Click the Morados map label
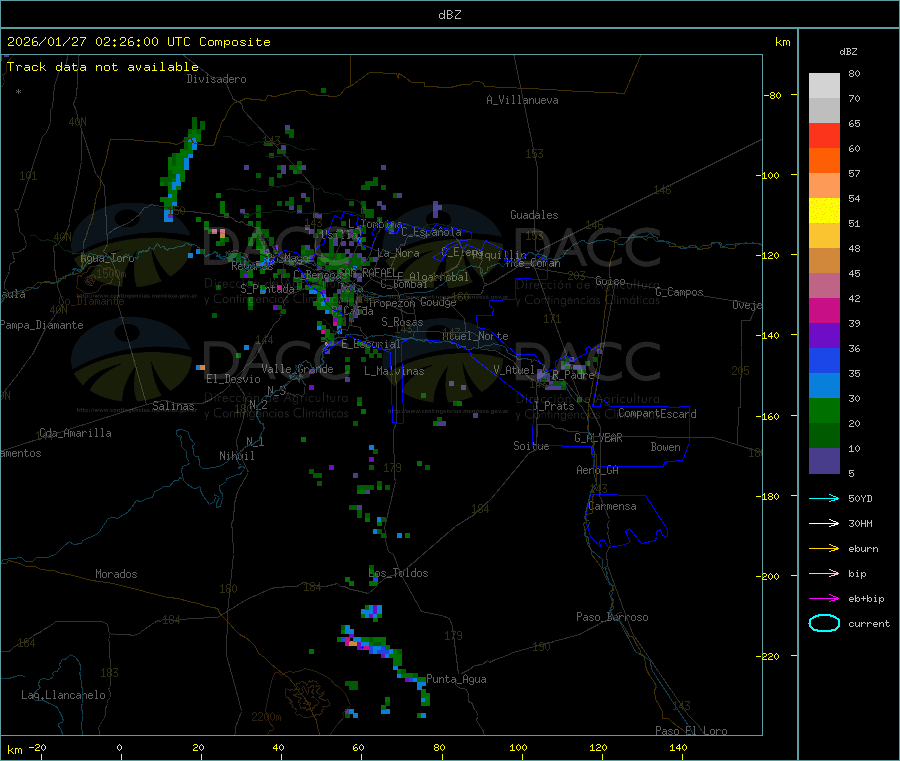Screen dimensions: 900x761 click(x=116, y=574)
